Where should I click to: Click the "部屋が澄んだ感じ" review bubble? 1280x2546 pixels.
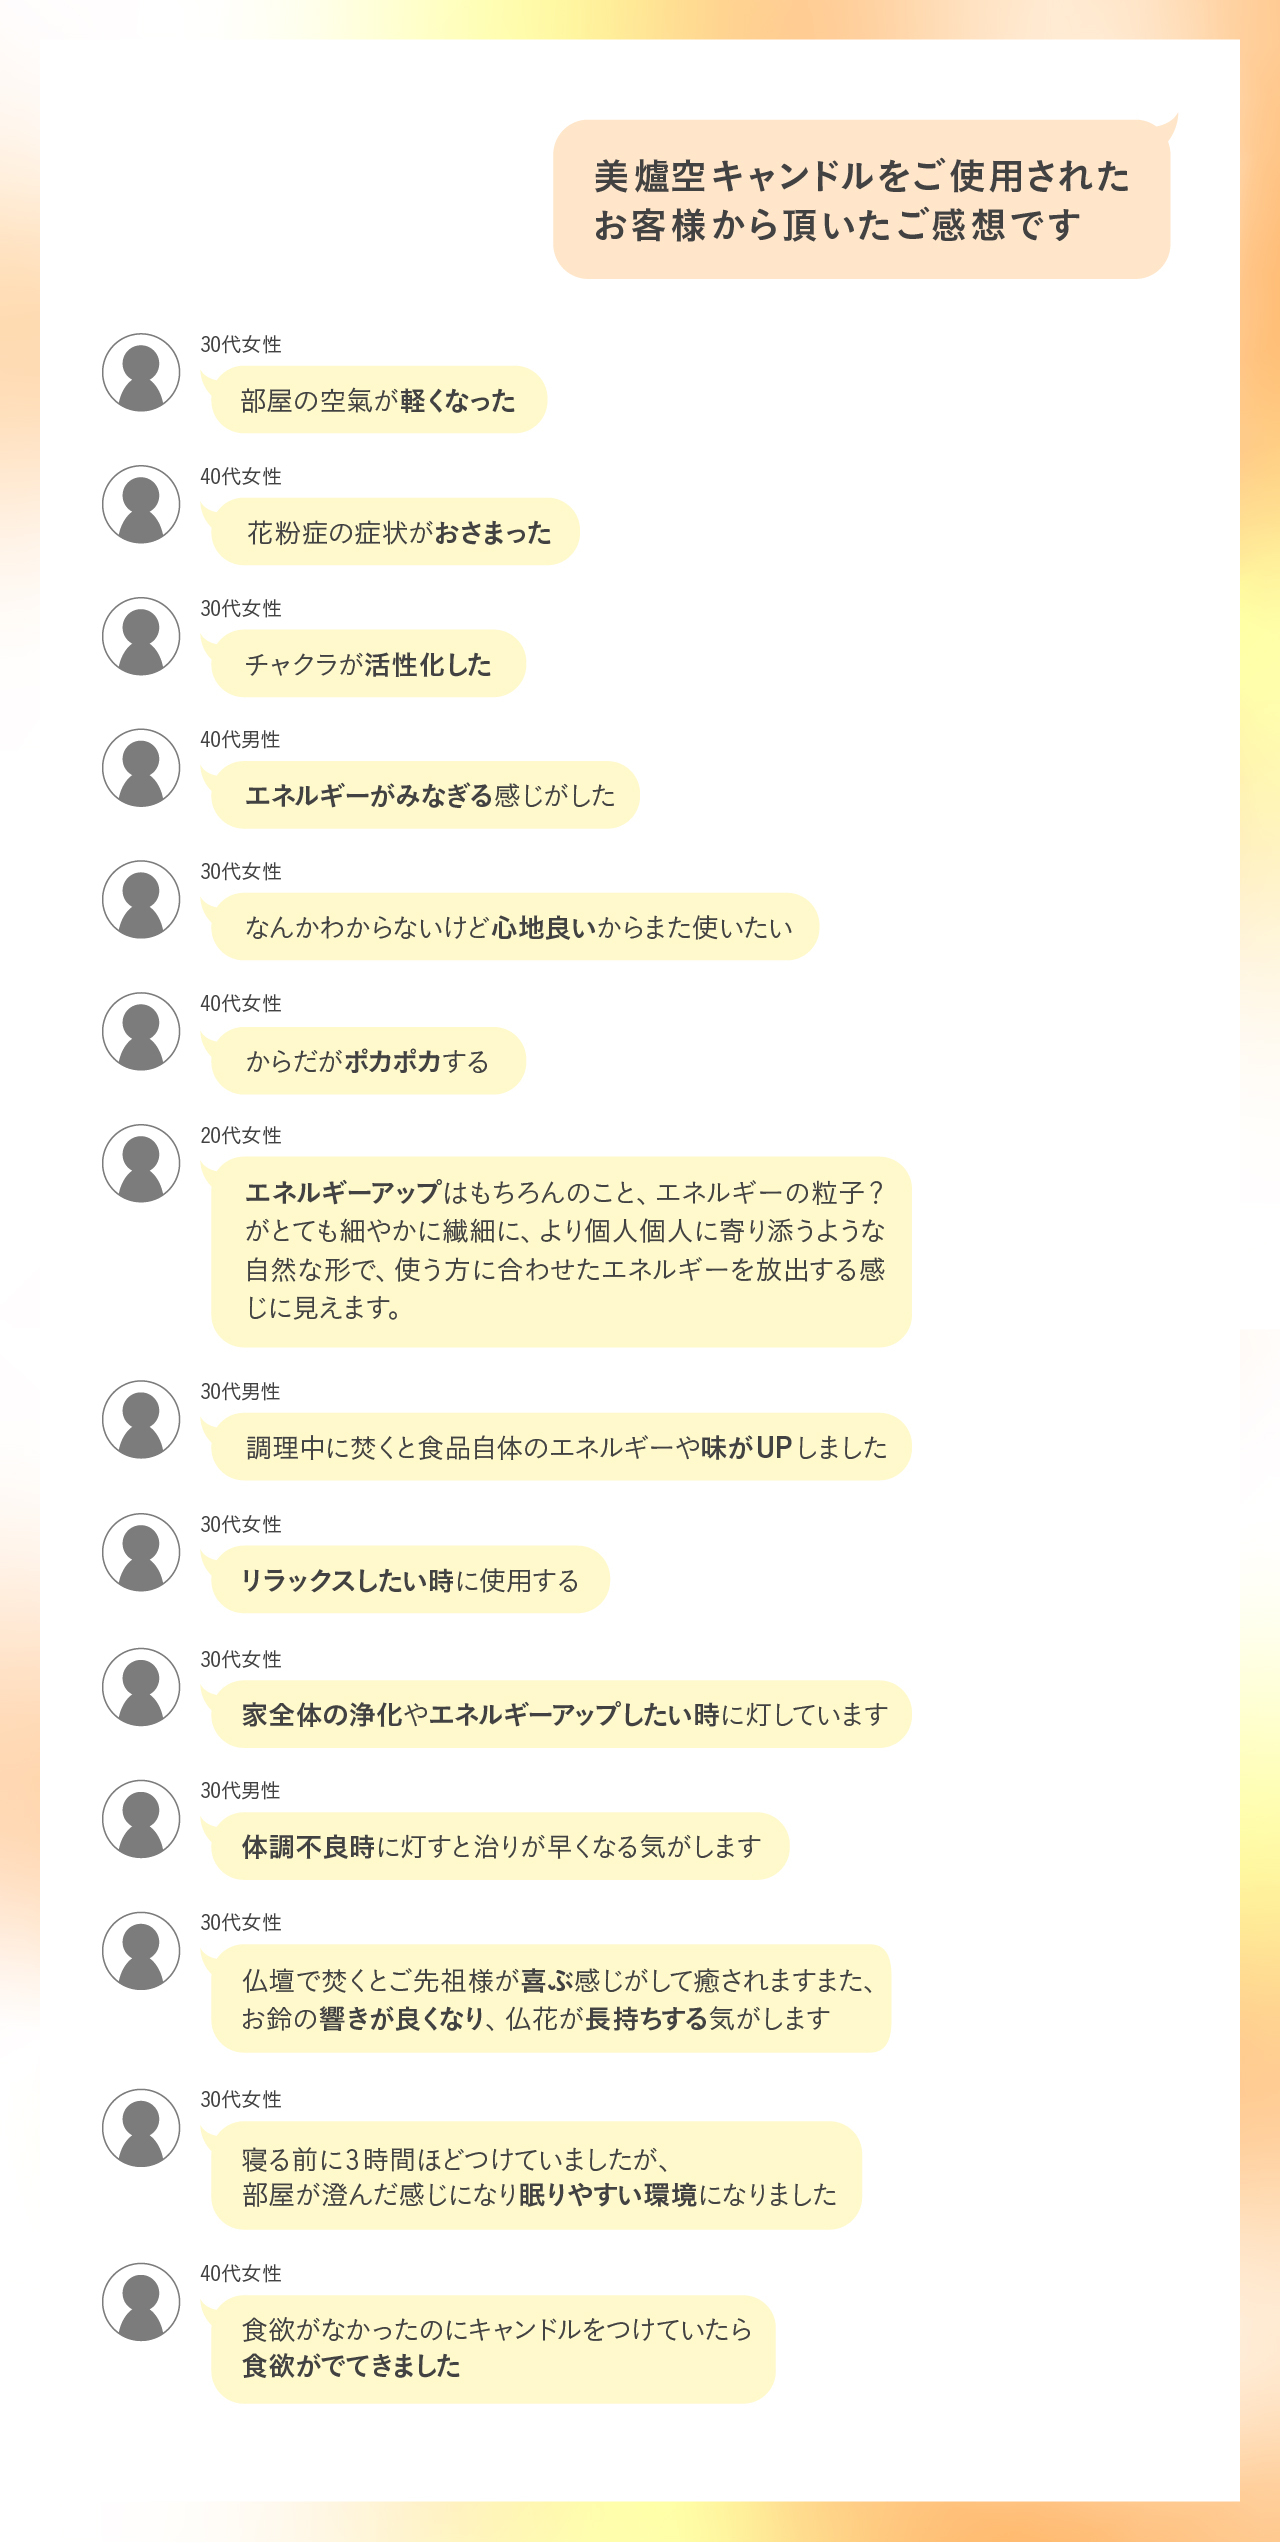[x=537, y=2176]
